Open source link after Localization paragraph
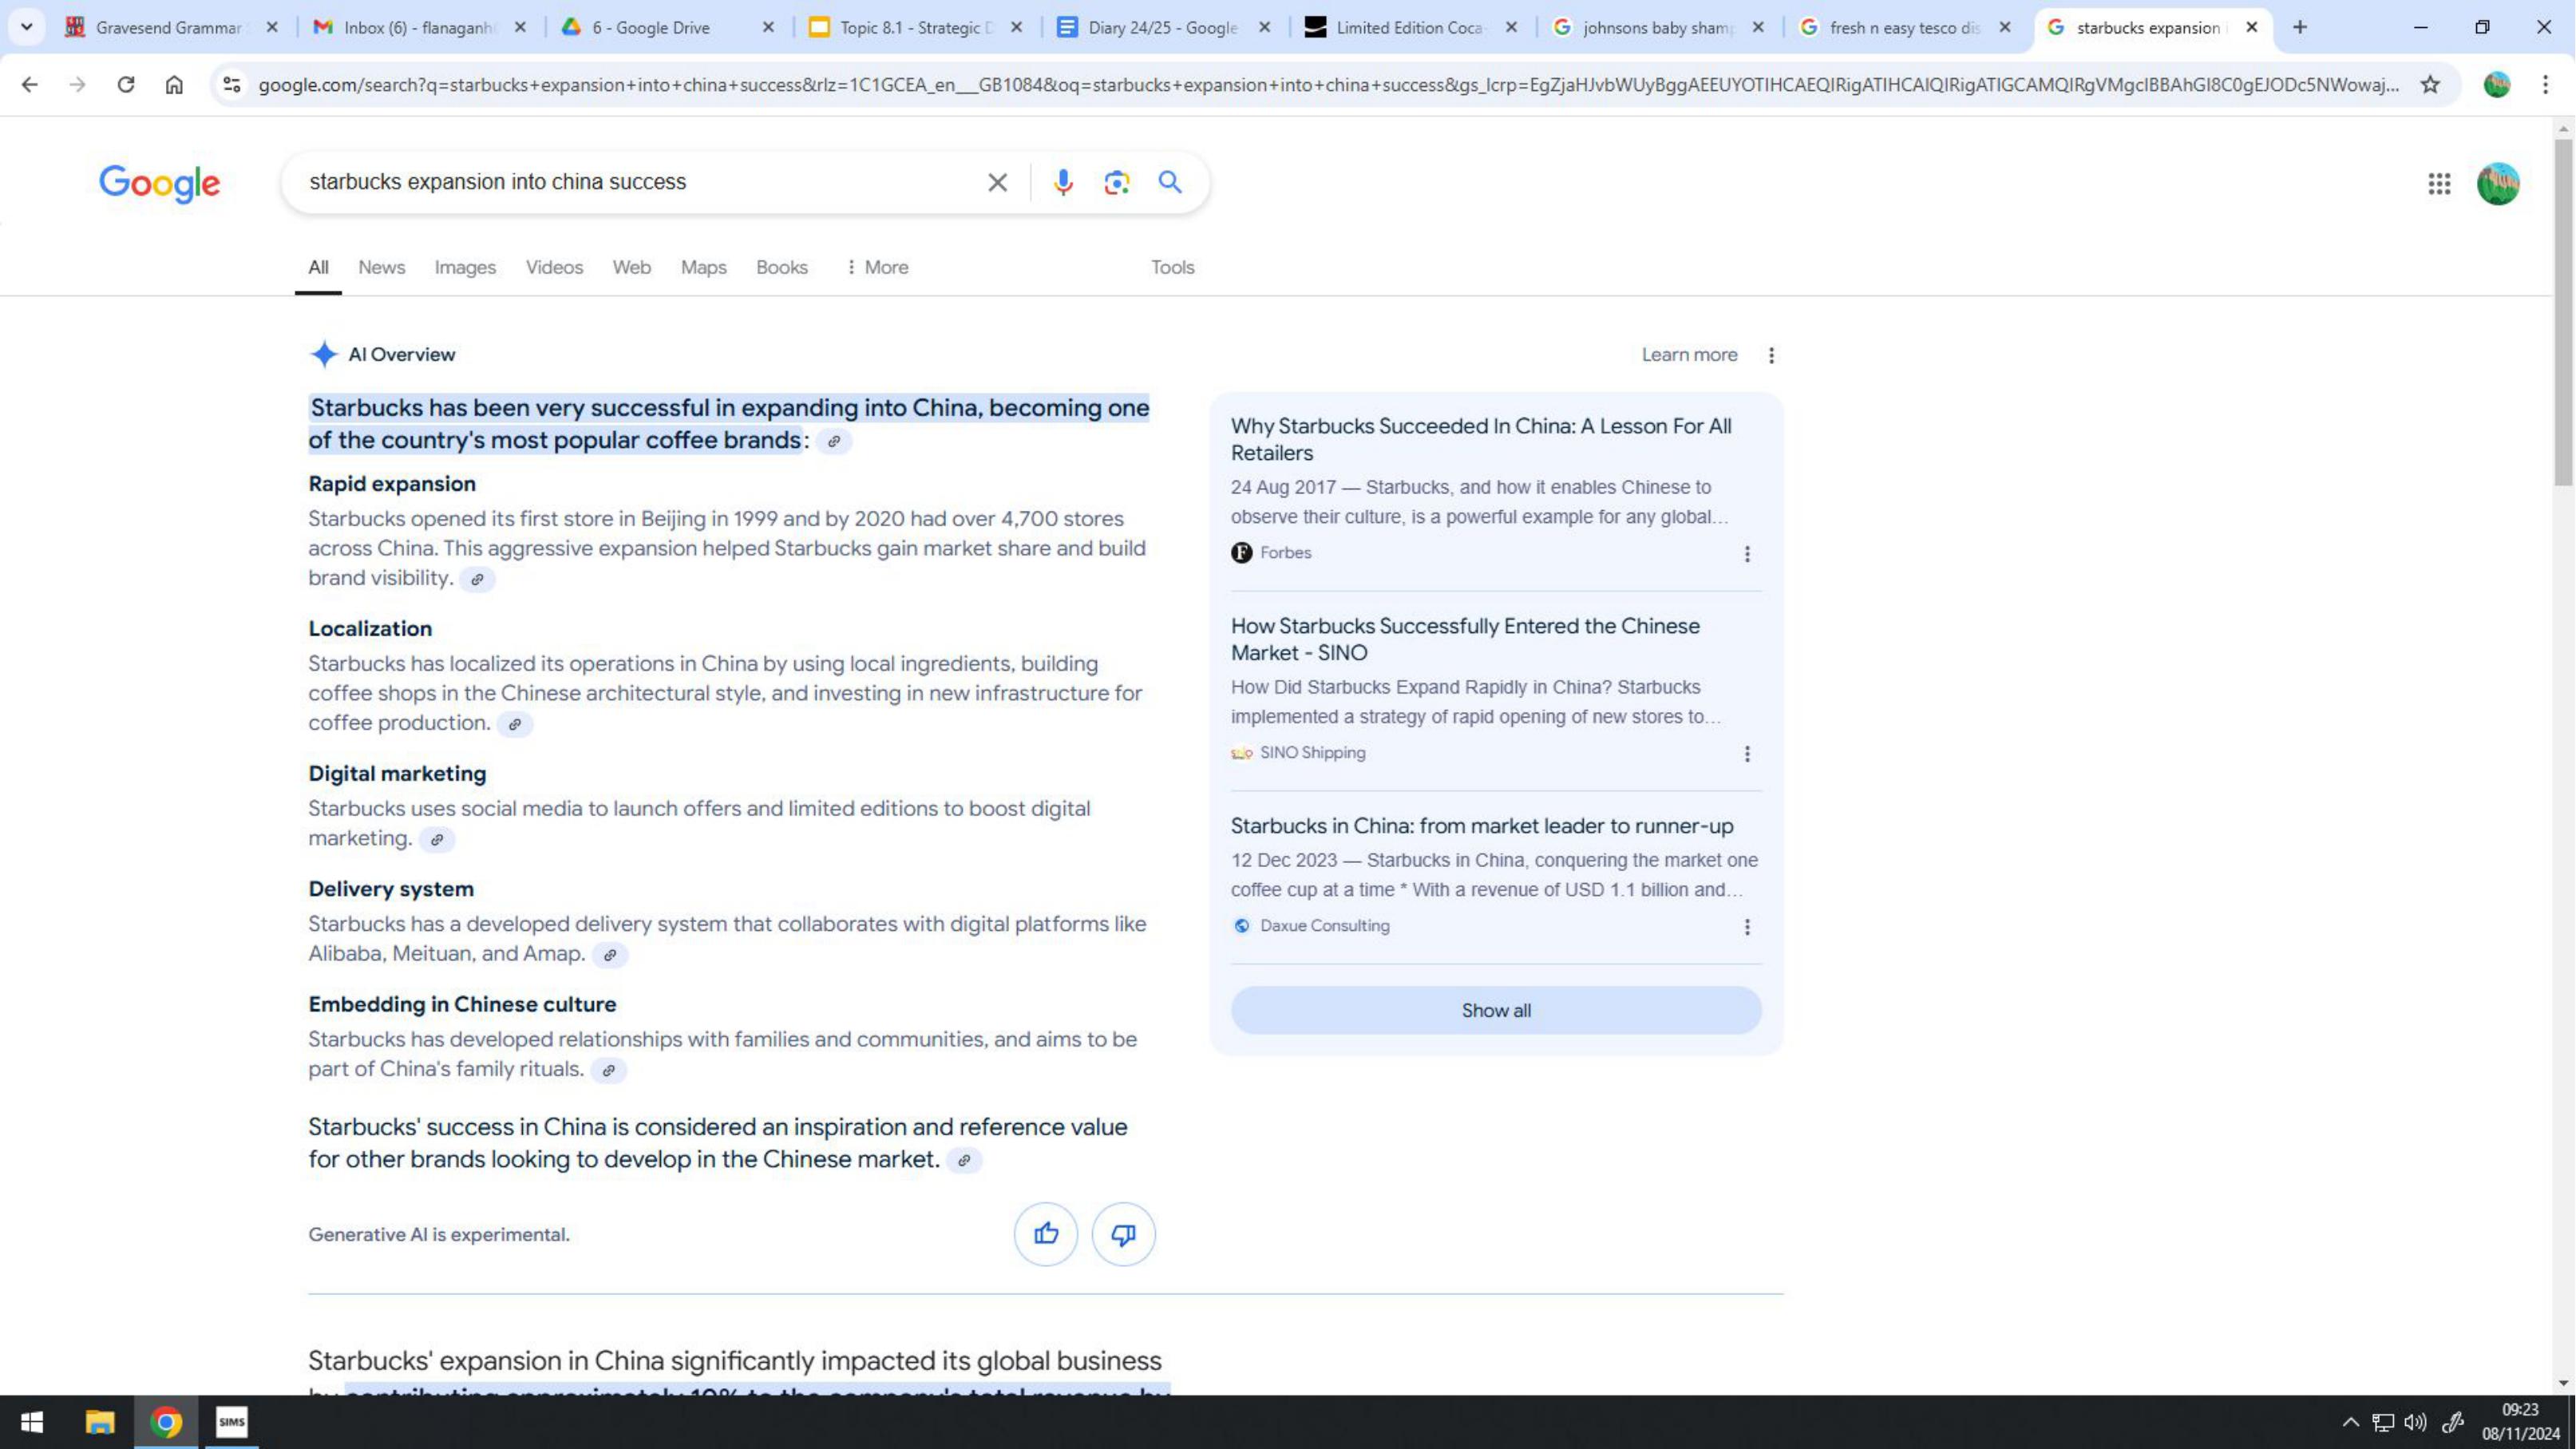Viewport: 2576px width, 1449px height. (515, 724)
